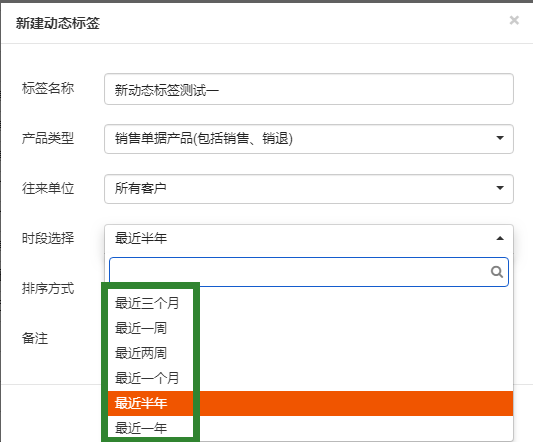
Task: Click the 标签名称 text field
Action: 309,89
